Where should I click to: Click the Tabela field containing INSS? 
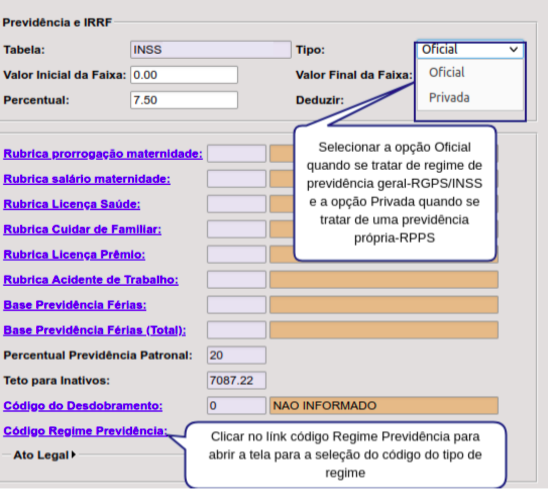[210, 50]
